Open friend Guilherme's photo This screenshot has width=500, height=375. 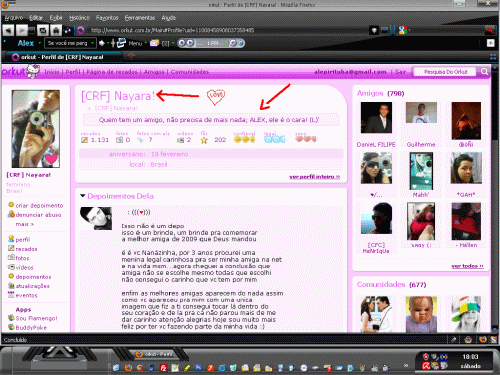point(421,113)
